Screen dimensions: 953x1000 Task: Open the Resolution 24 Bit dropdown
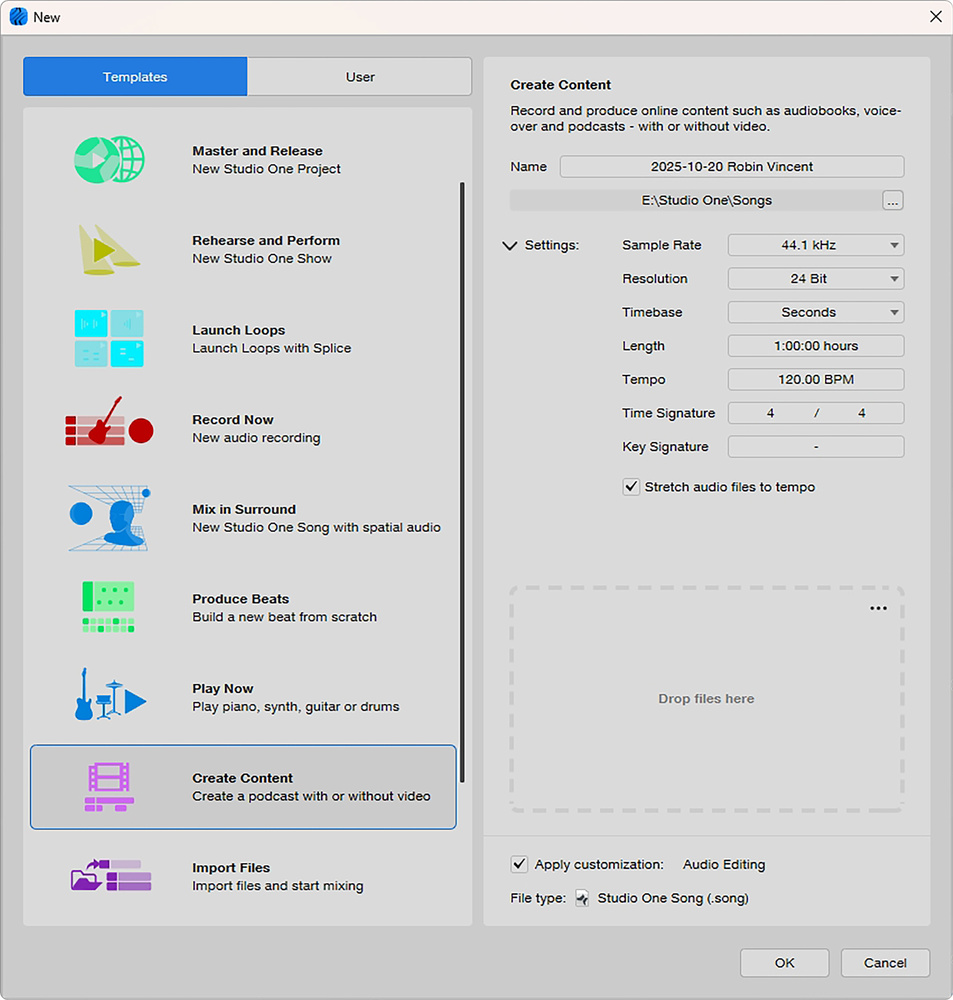click(x=815, y=279)
